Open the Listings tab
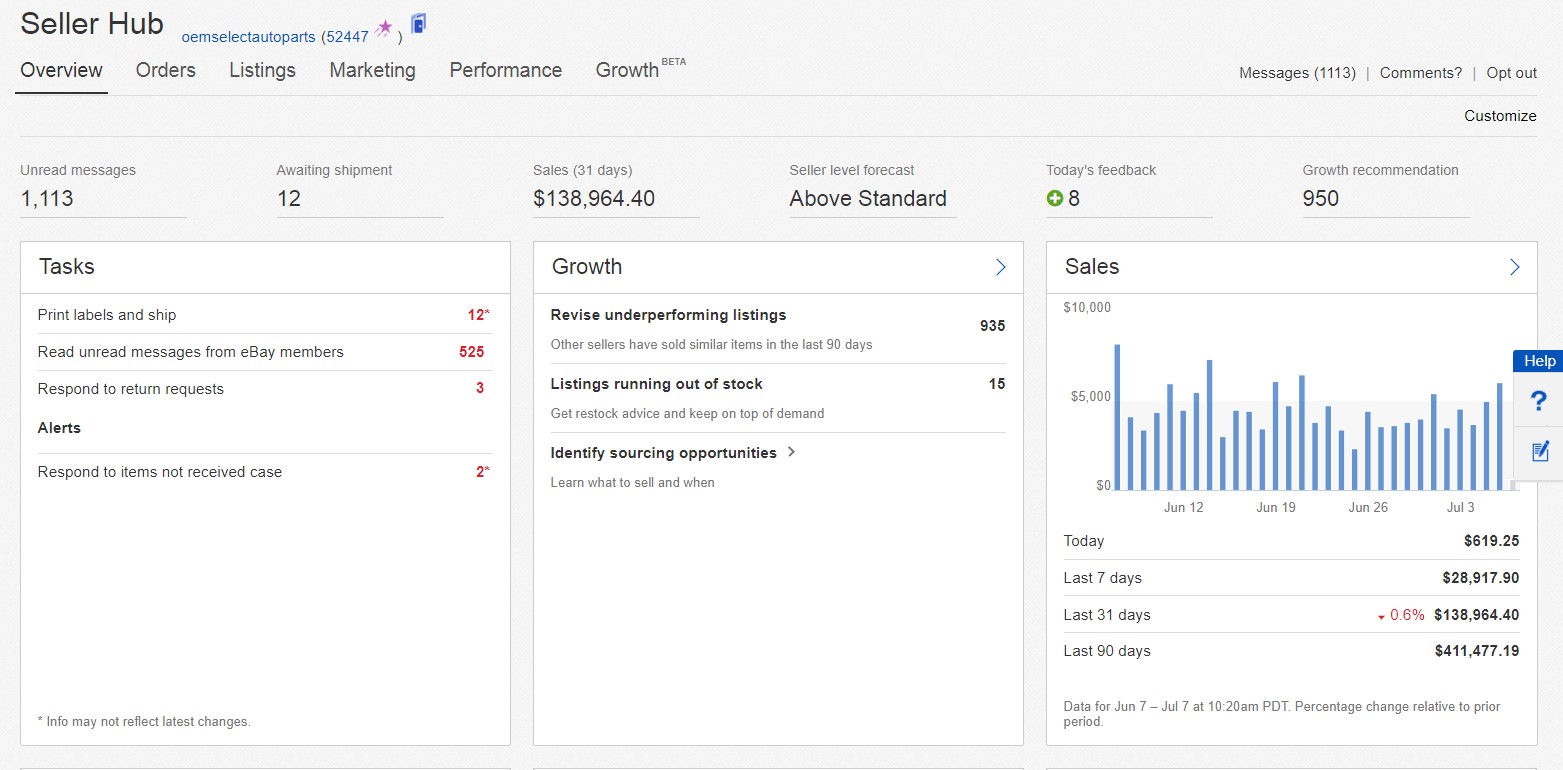This screenshot has width=1563, height=770. pos(262,70)
